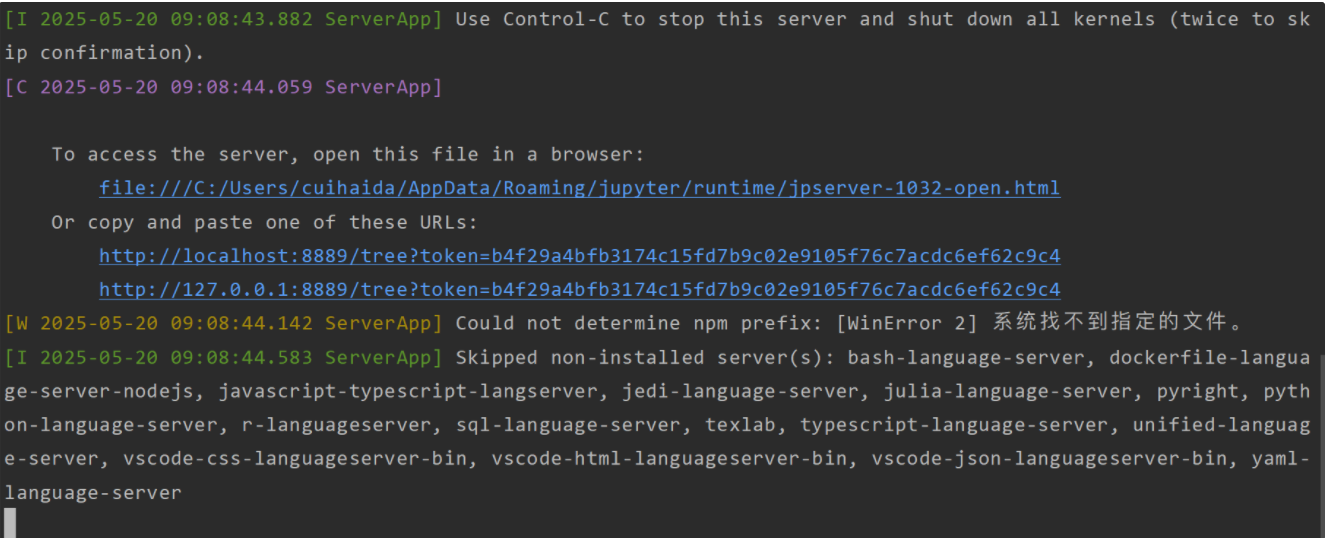
Task: Click the '[C 2025-05-20 09:08:44.059 ServerApp]' tag
Action: coord(223,87)
